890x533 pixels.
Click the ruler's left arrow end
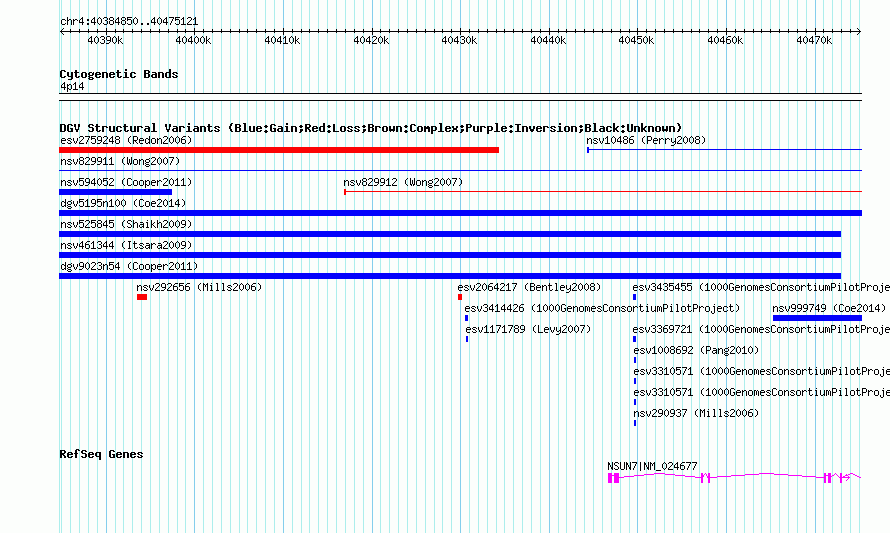click(x=62, y=31)
